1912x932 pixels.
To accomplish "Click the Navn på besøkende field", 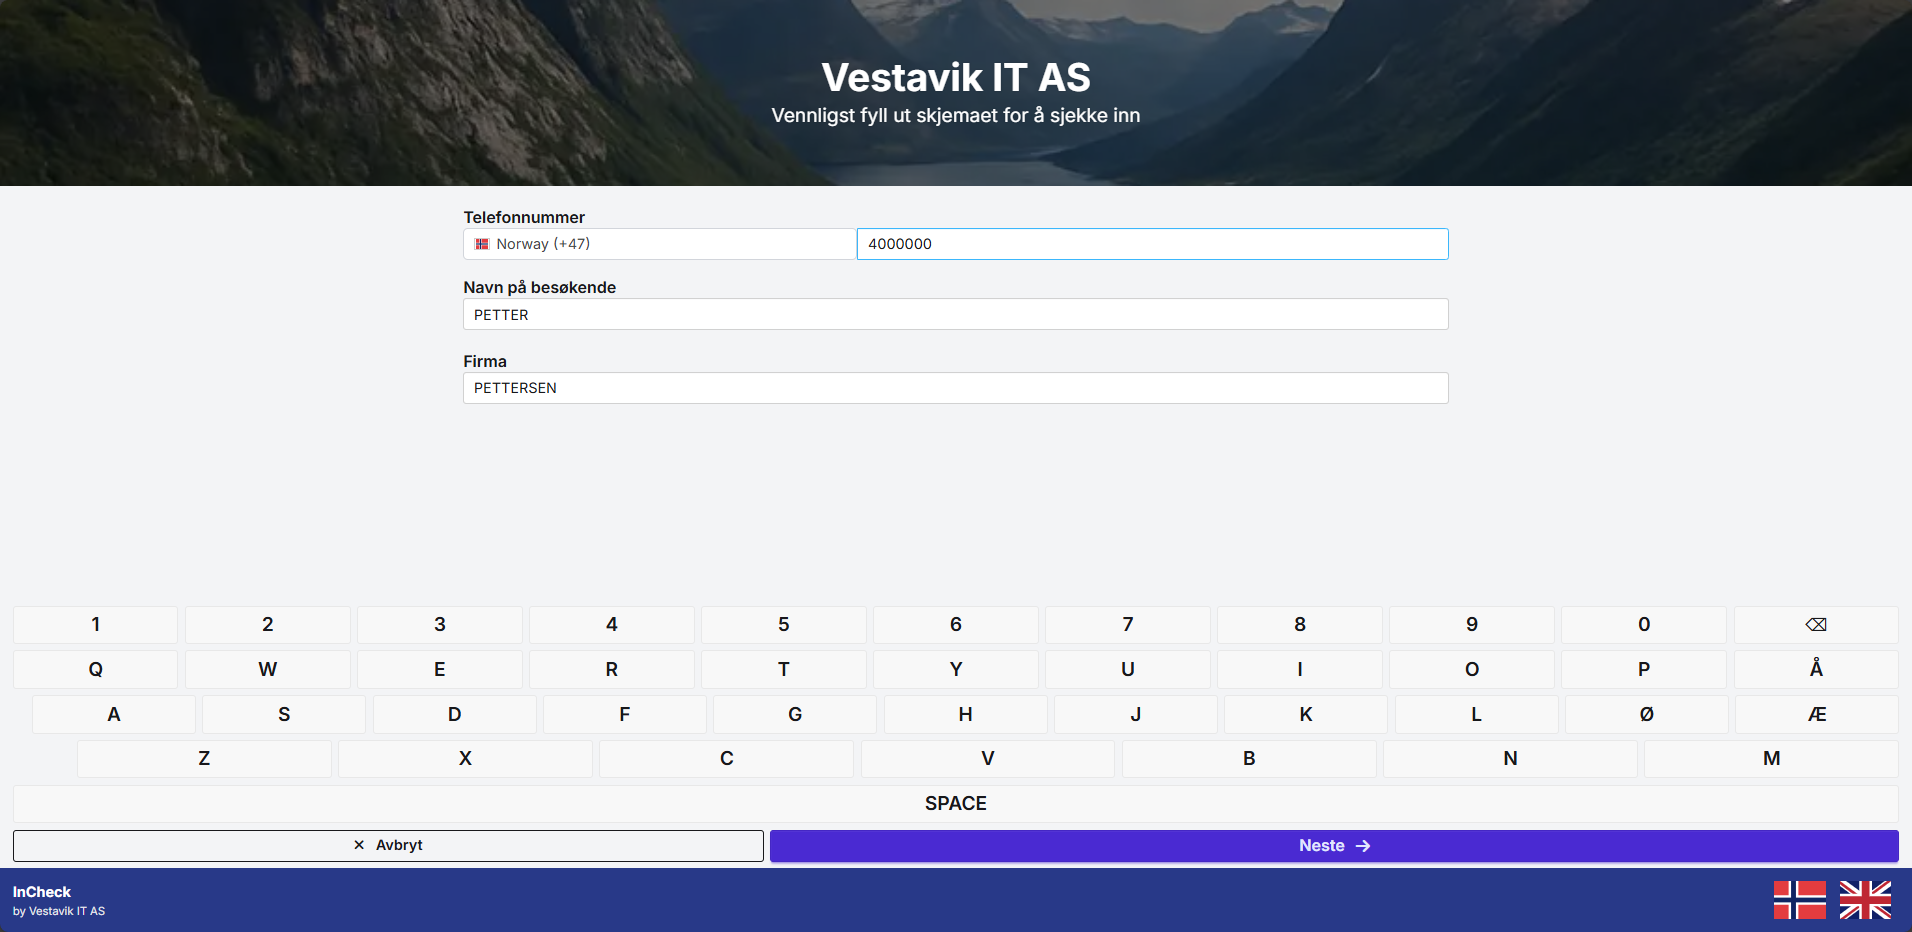I will tap(954, 314).
